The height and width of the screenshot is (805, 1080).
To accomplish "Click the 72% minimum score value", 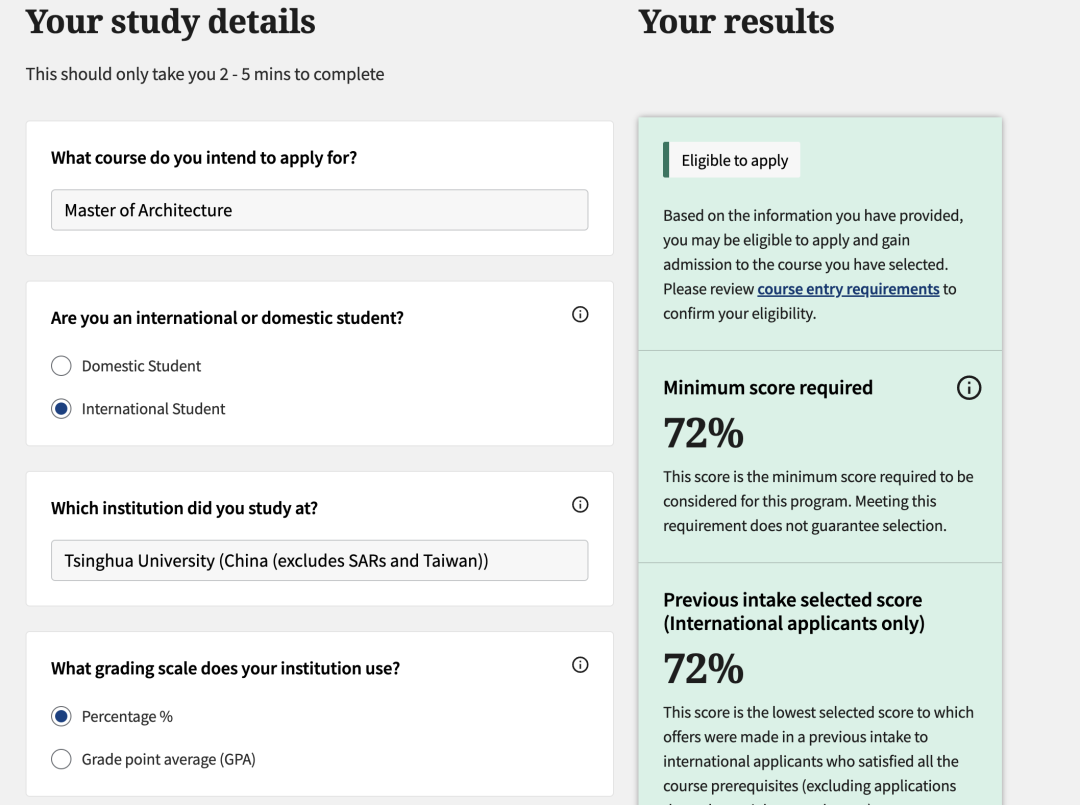I will click(703, 433).
